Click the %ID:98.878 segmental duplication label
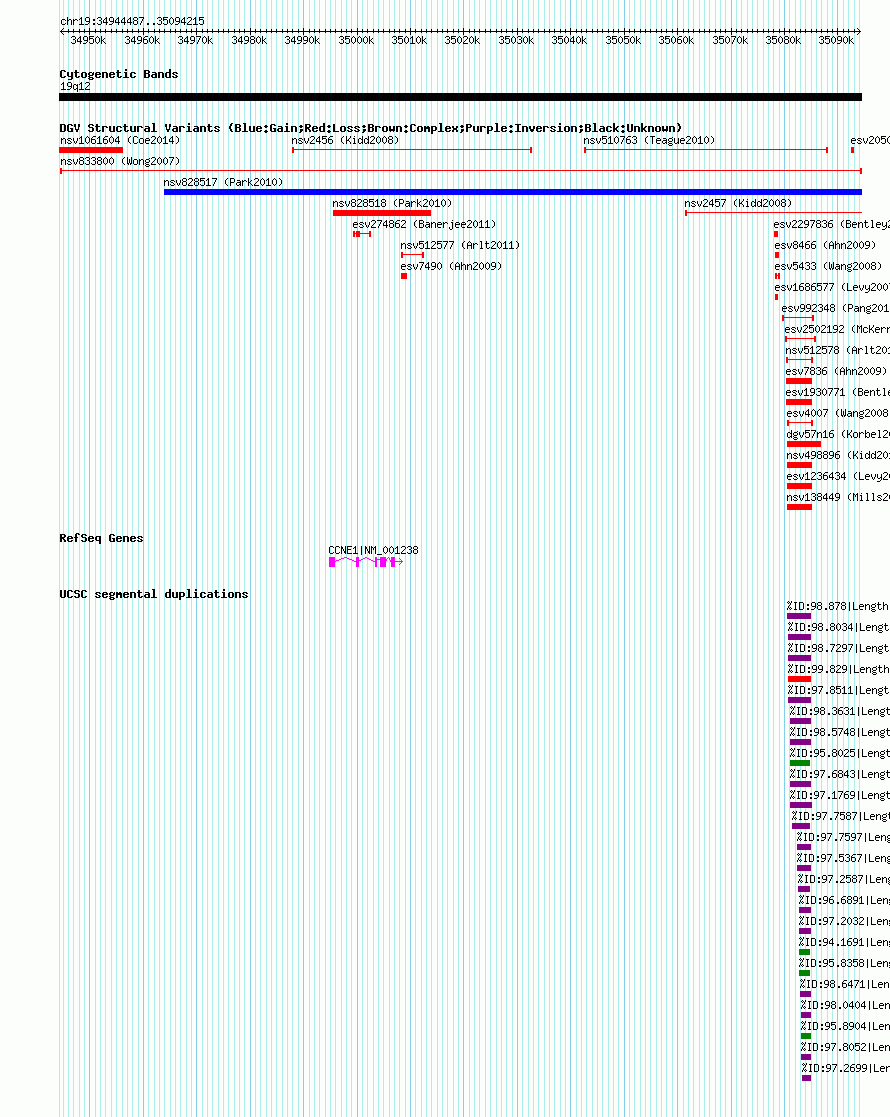The width and height of the screenshot is (890, 1117). point(838,606)
